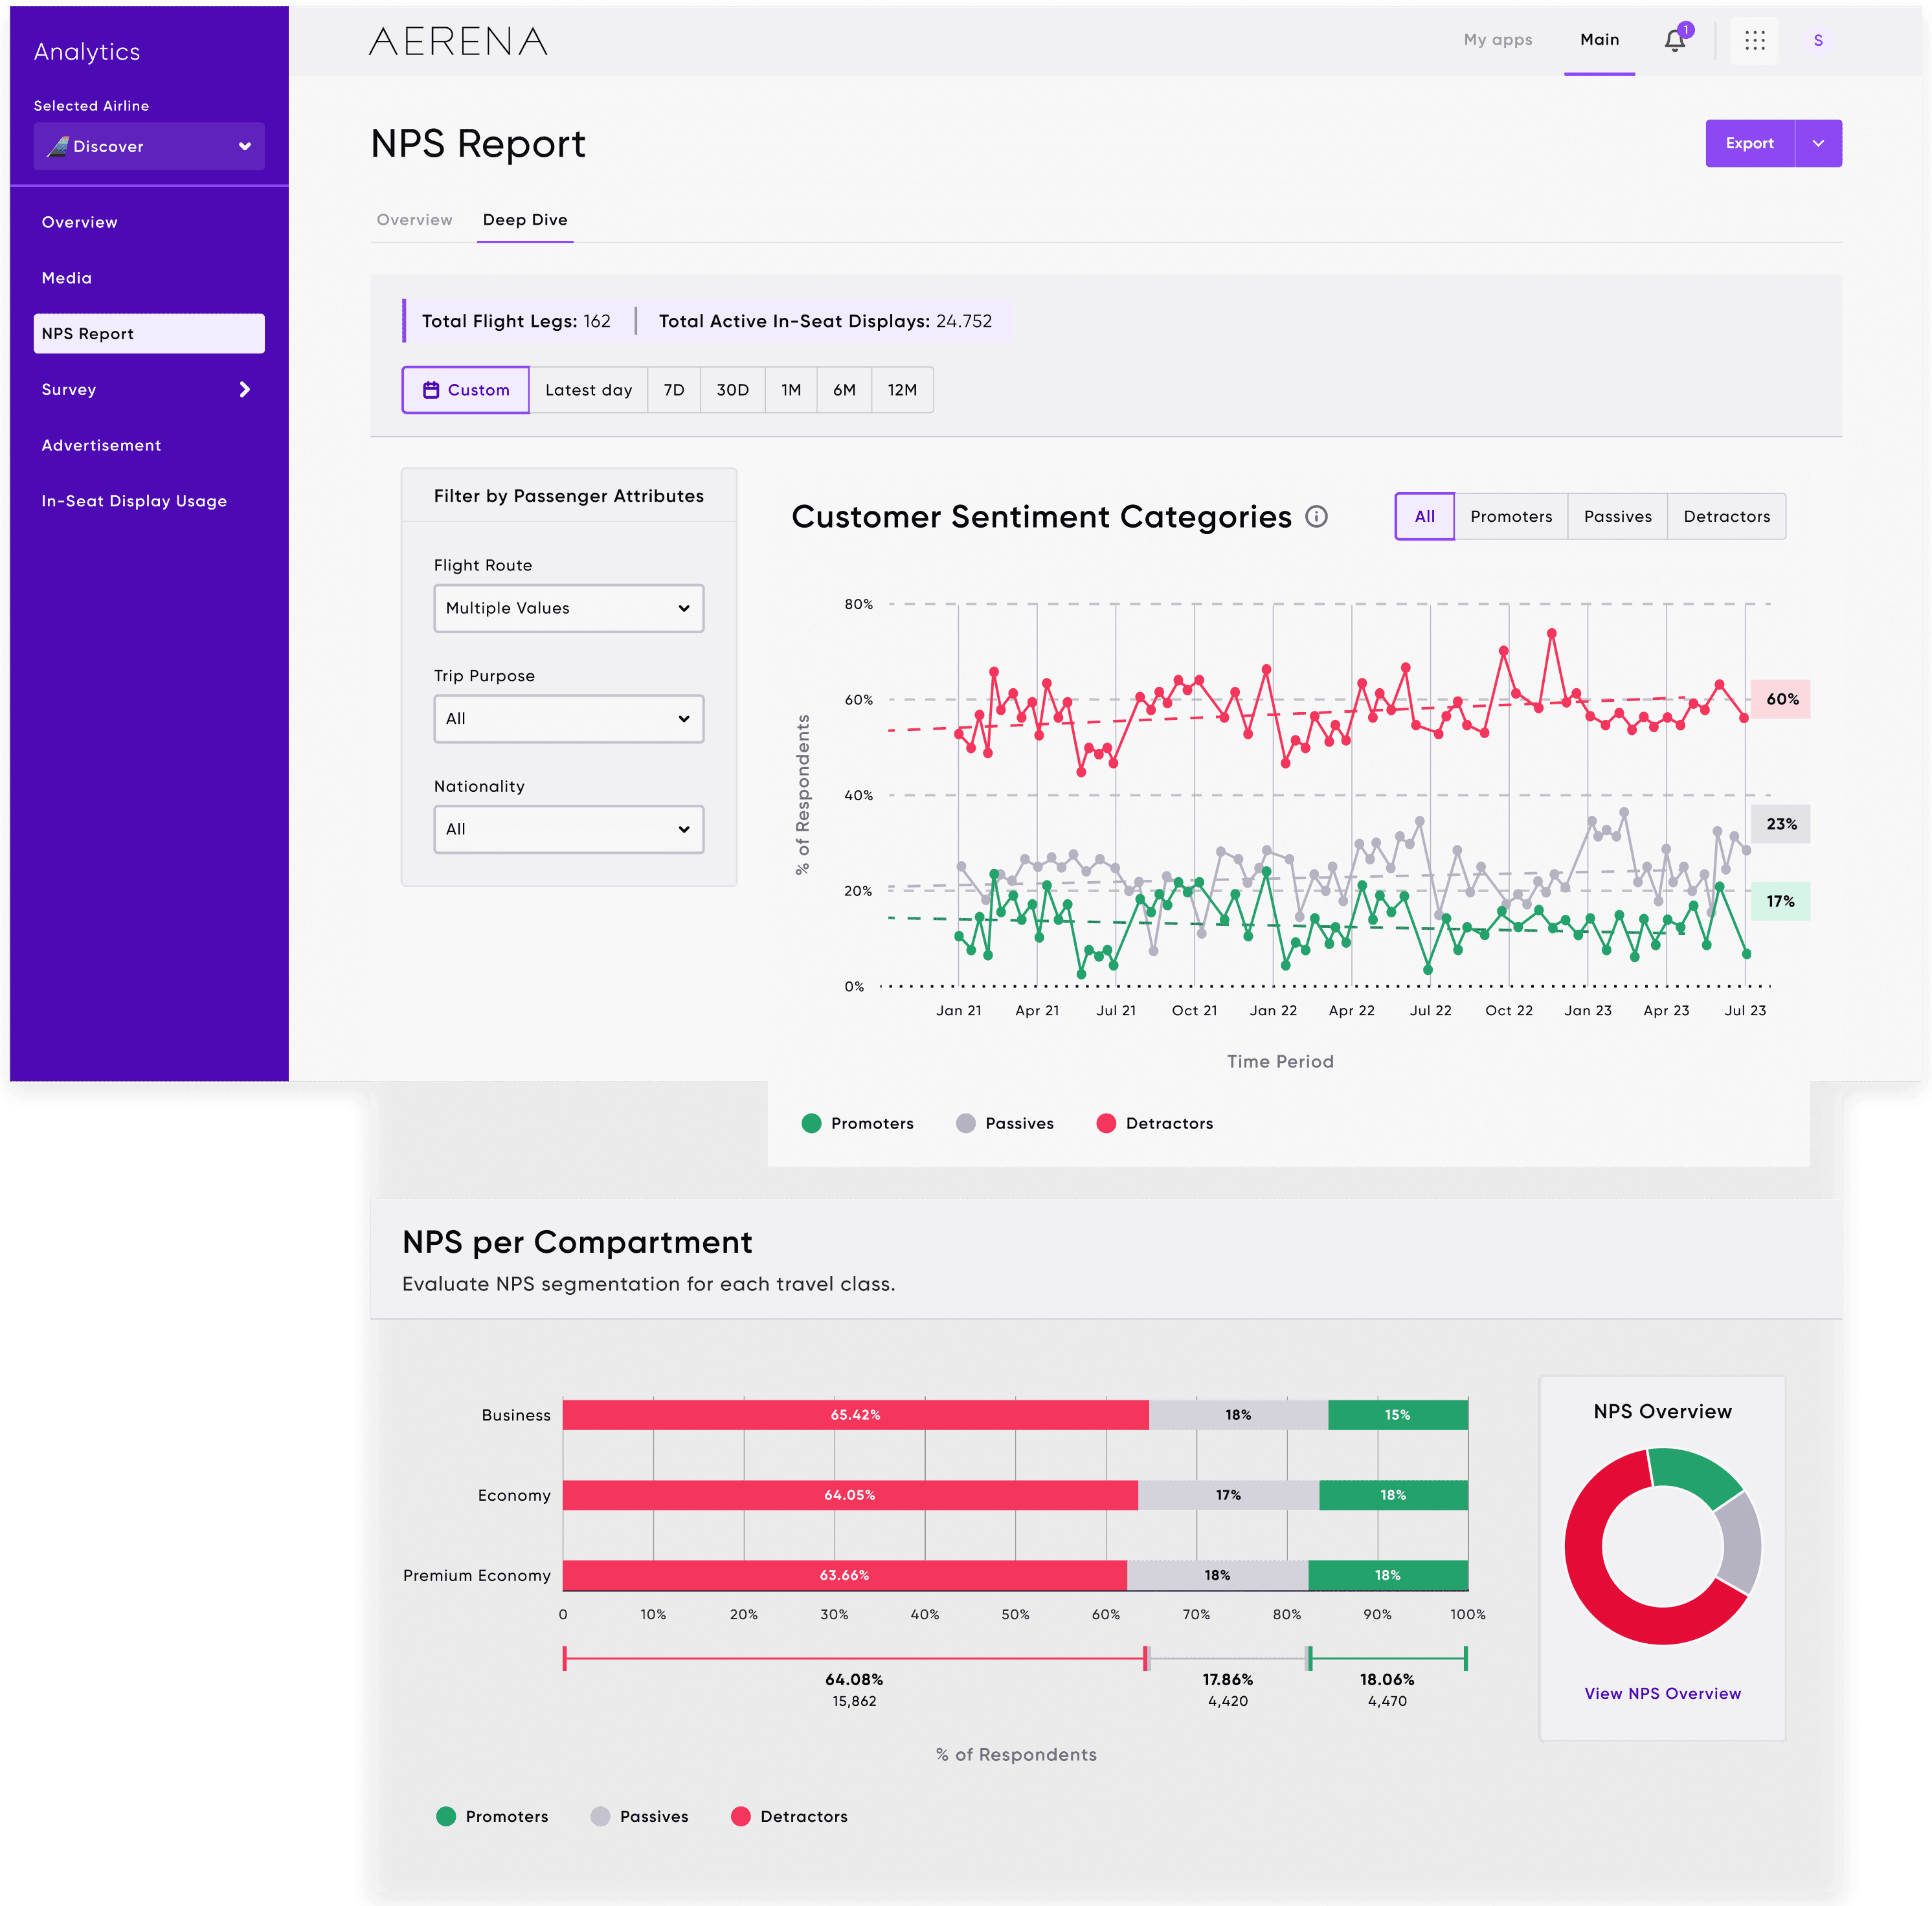Click the info icon beside Customer Sentiment Categories
This screenshot has height=1906, width=1932.
(x=1317, y=517)
